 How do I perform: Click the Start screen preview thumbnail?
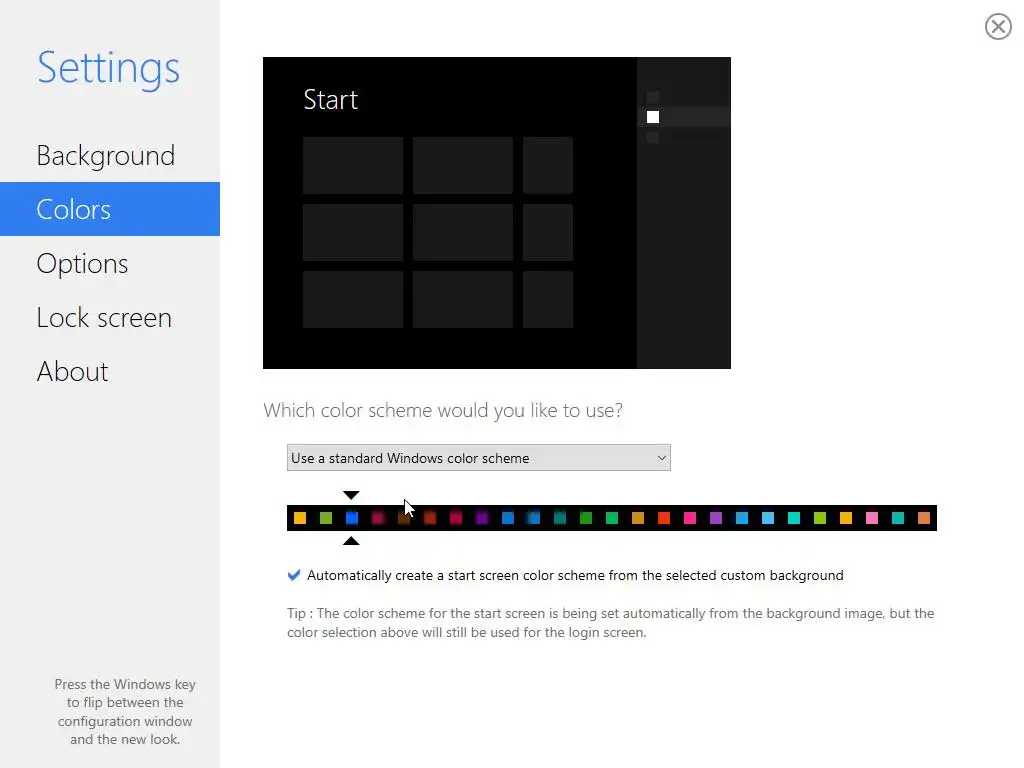click(496, 213)
